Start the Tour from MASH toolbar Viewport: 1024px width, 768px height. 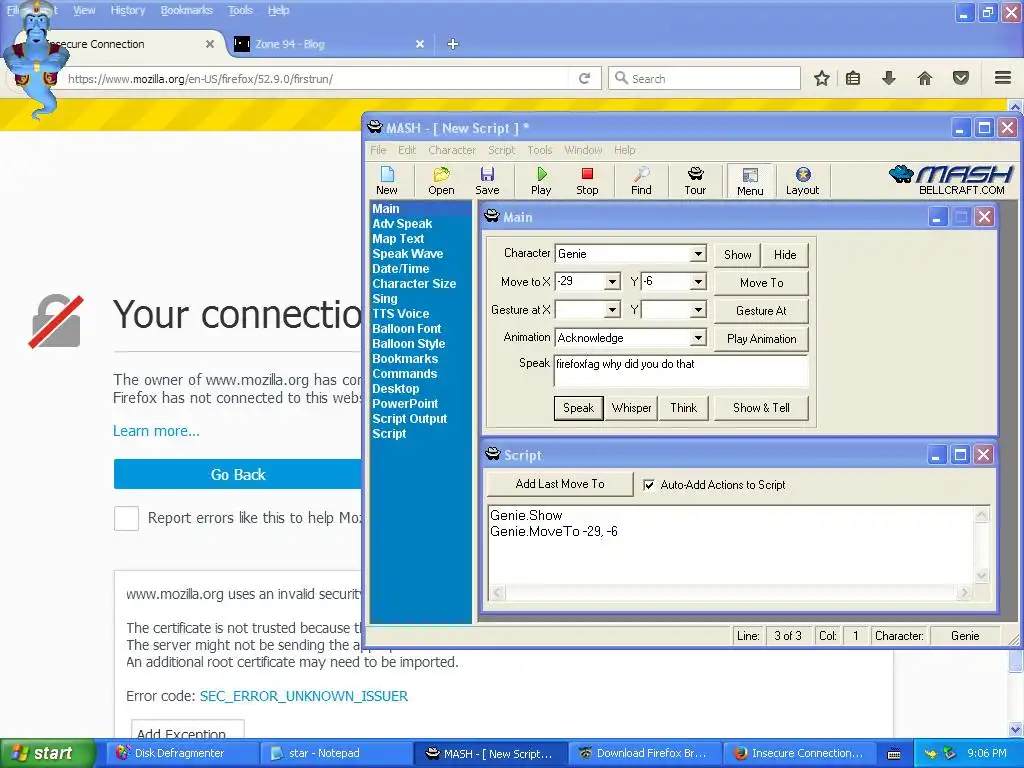point(696,181)
